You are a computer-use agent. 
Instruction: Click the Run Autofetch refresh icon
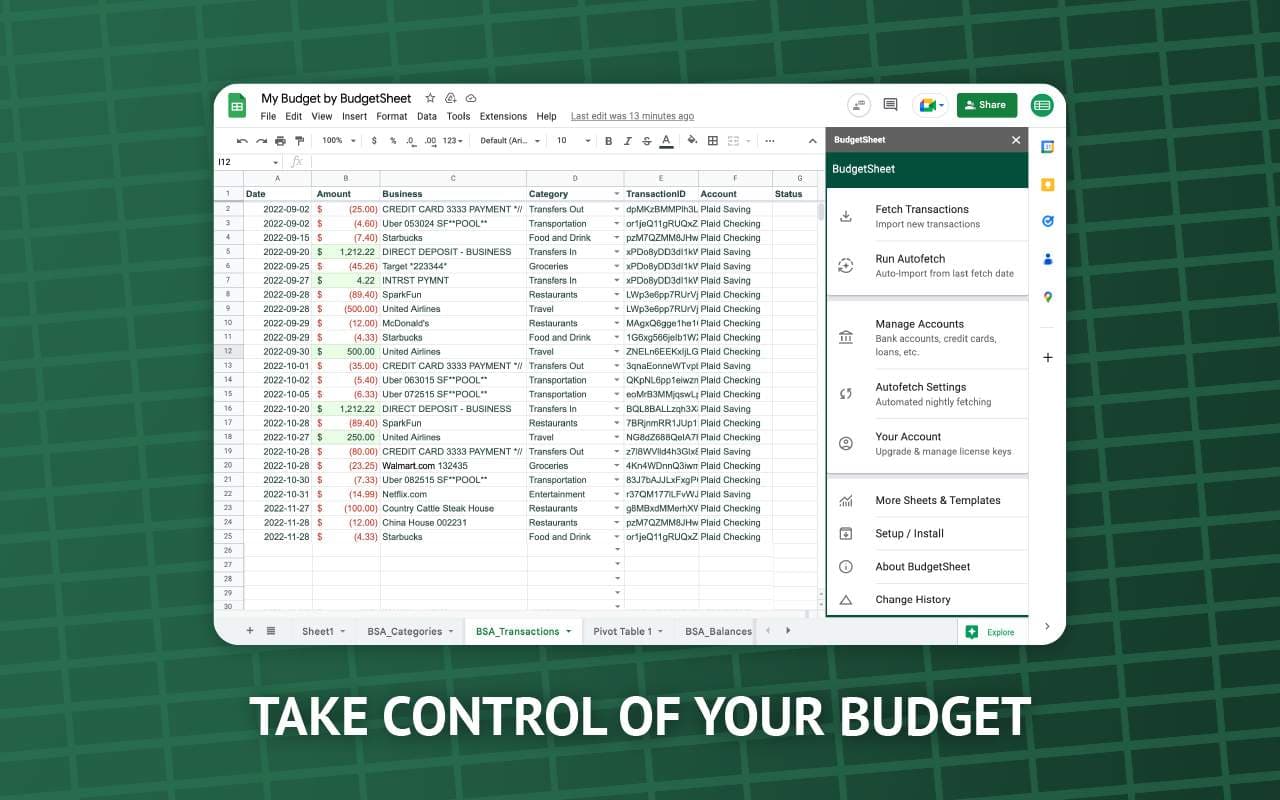[x=847, y=266]
